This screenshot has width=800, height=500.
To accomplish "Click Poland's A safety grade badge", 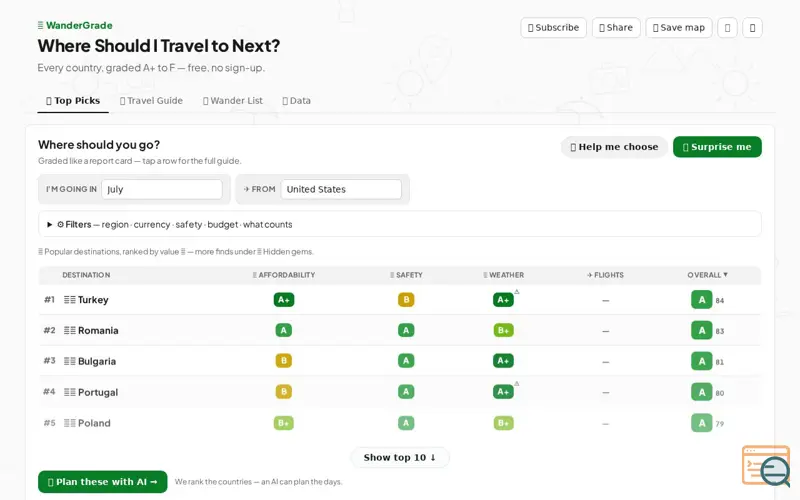I will pos(406,423).
